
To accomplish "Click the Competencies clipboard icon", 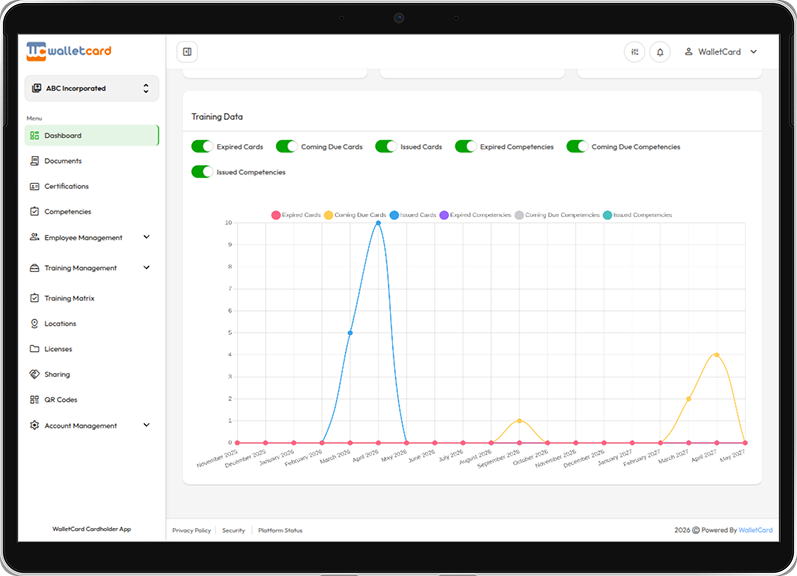I will [x=34, y=211].
